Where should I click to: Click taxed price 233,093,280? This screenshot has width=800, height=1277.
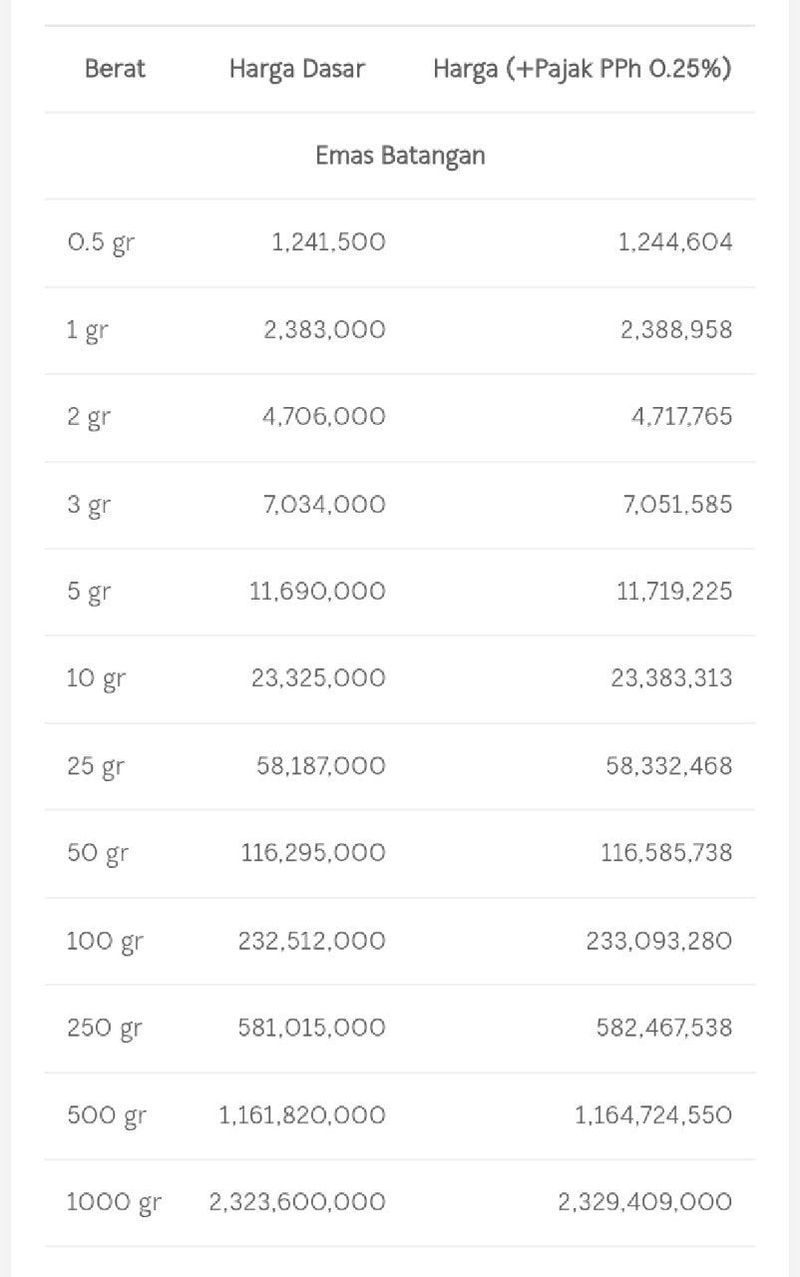(x=659, y=941)
